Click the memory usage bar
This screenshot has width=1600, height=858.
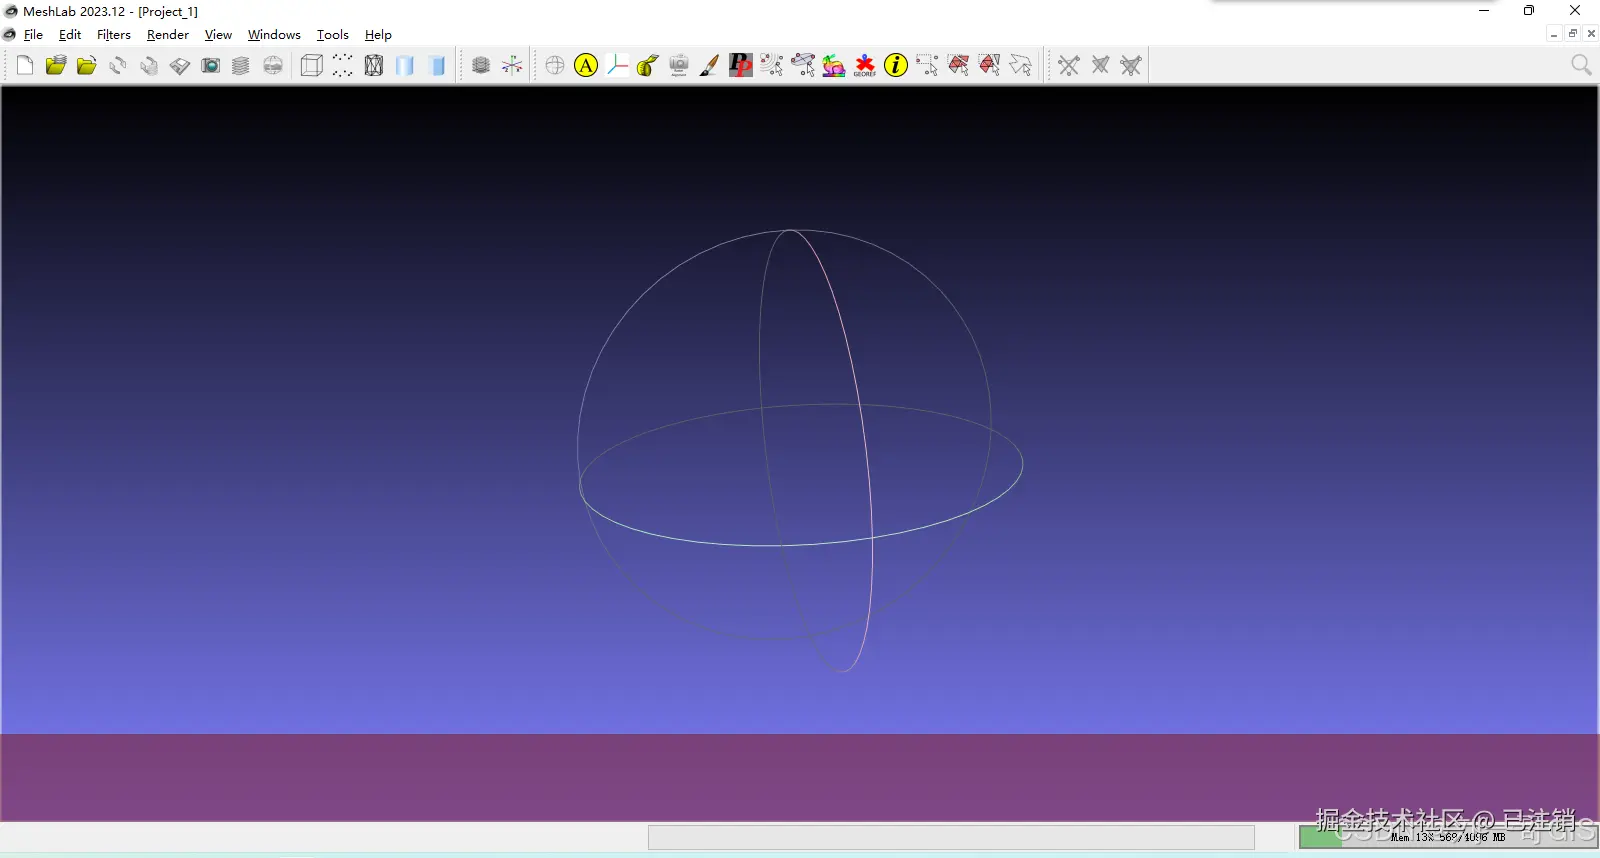(1448, 837)
